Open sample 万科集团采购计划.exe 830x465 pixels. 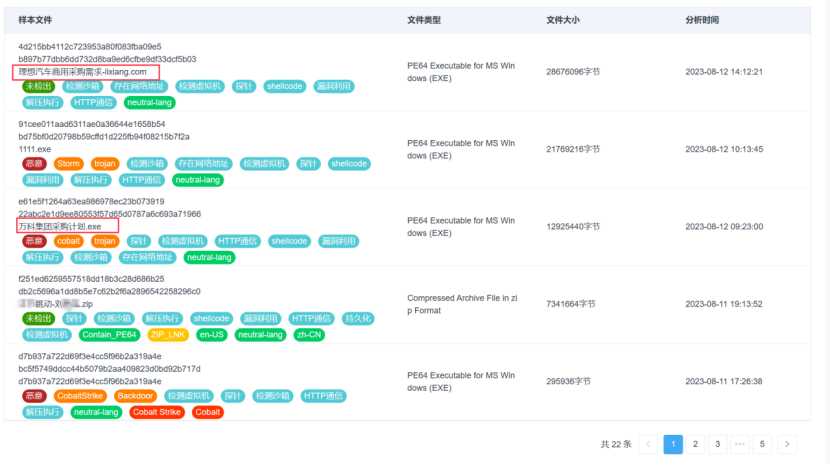(60, 227)
